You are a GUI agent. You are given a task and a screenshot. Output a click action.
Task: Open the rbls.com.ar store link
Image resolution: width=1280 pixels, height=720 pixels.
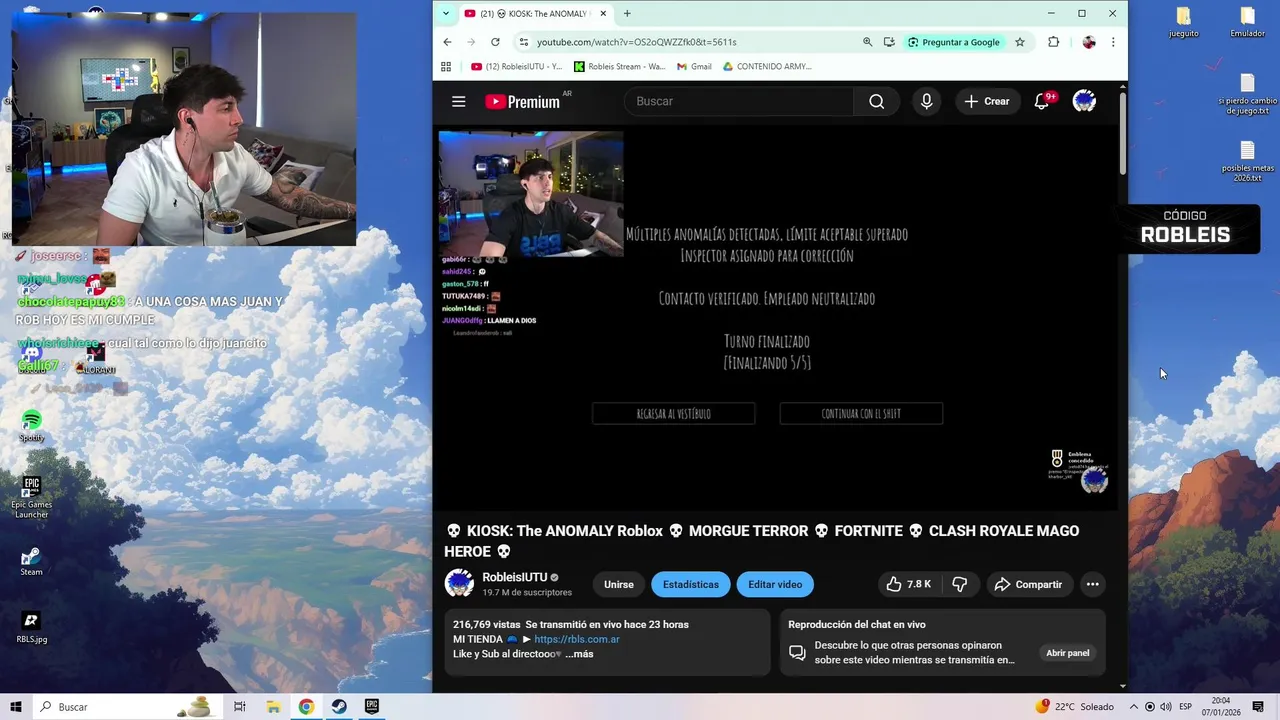tap(577, 639)
